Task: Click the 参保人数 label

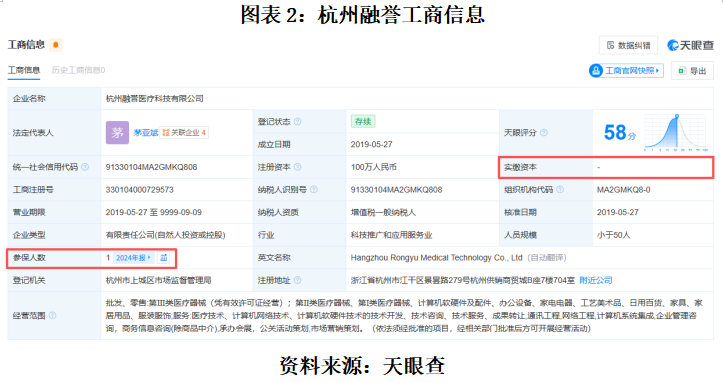Action: coord(29,258)
